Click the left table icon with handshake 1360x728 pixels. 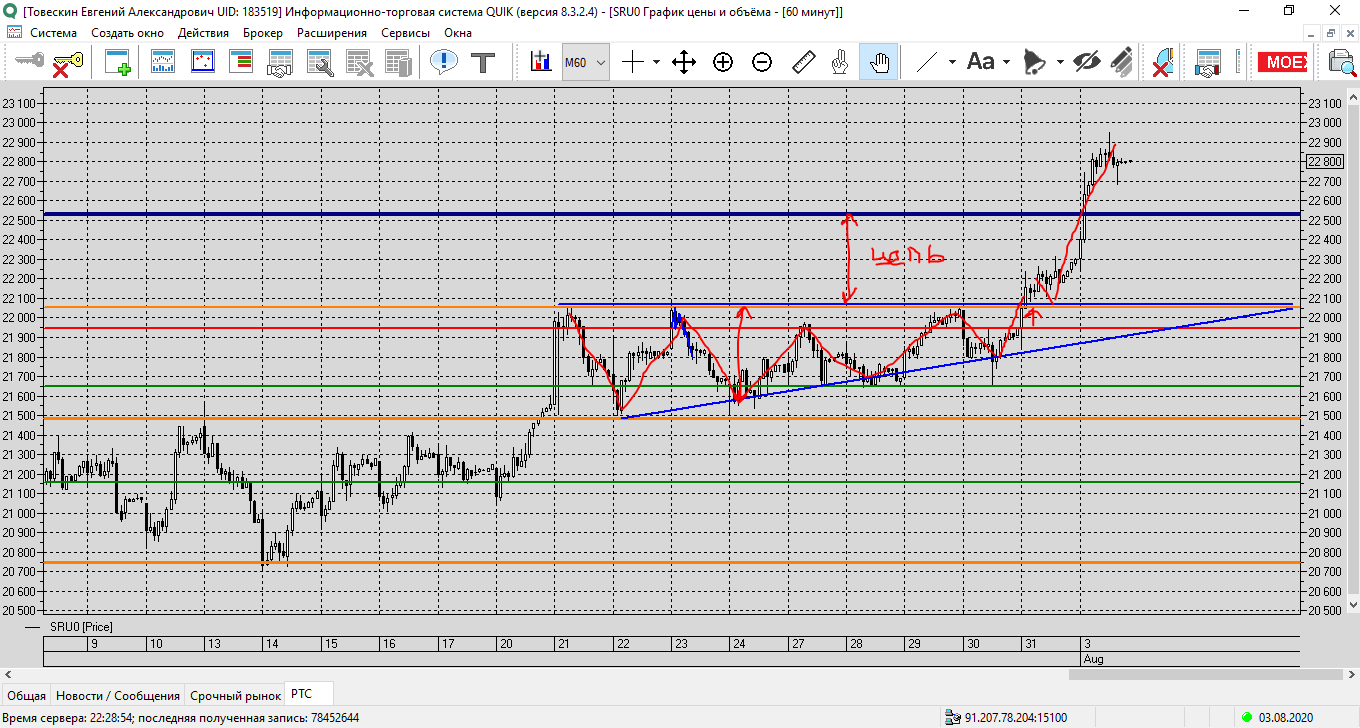(280, 62)
